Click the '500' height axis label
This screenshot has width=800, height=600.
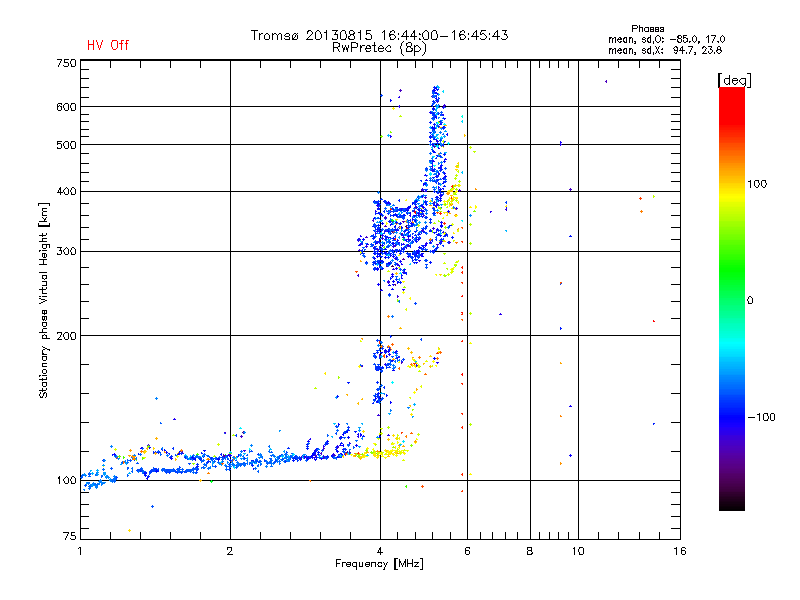click(66, 145)
